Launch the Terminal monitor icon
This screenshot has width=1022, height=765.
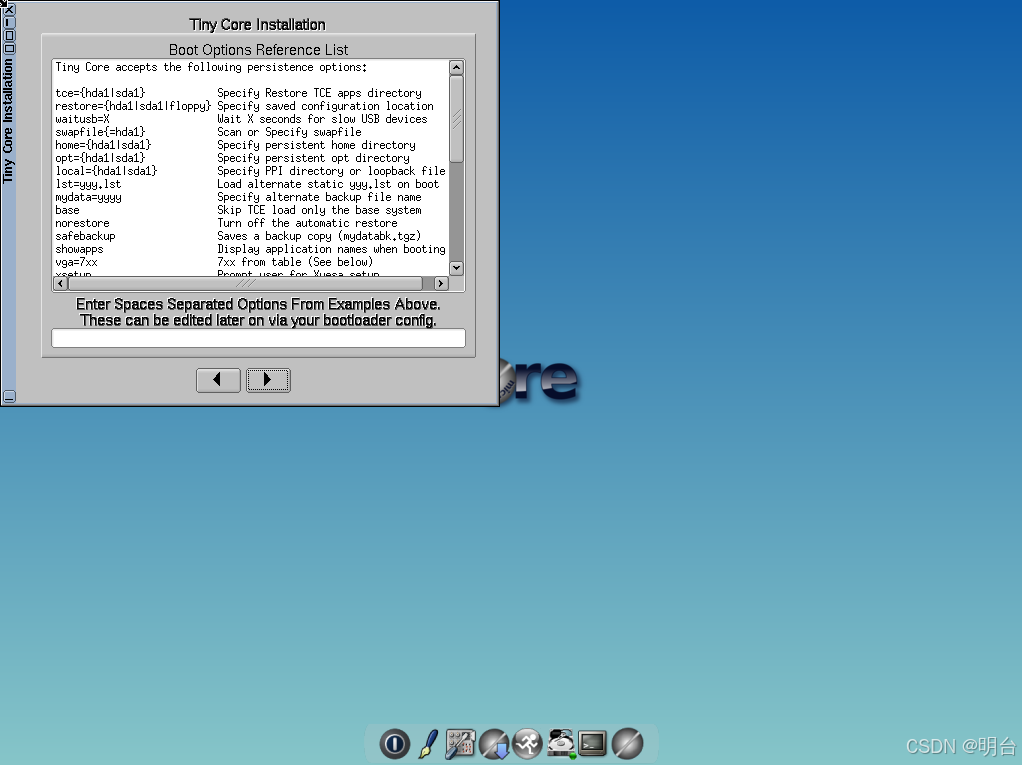click(592, 743)
